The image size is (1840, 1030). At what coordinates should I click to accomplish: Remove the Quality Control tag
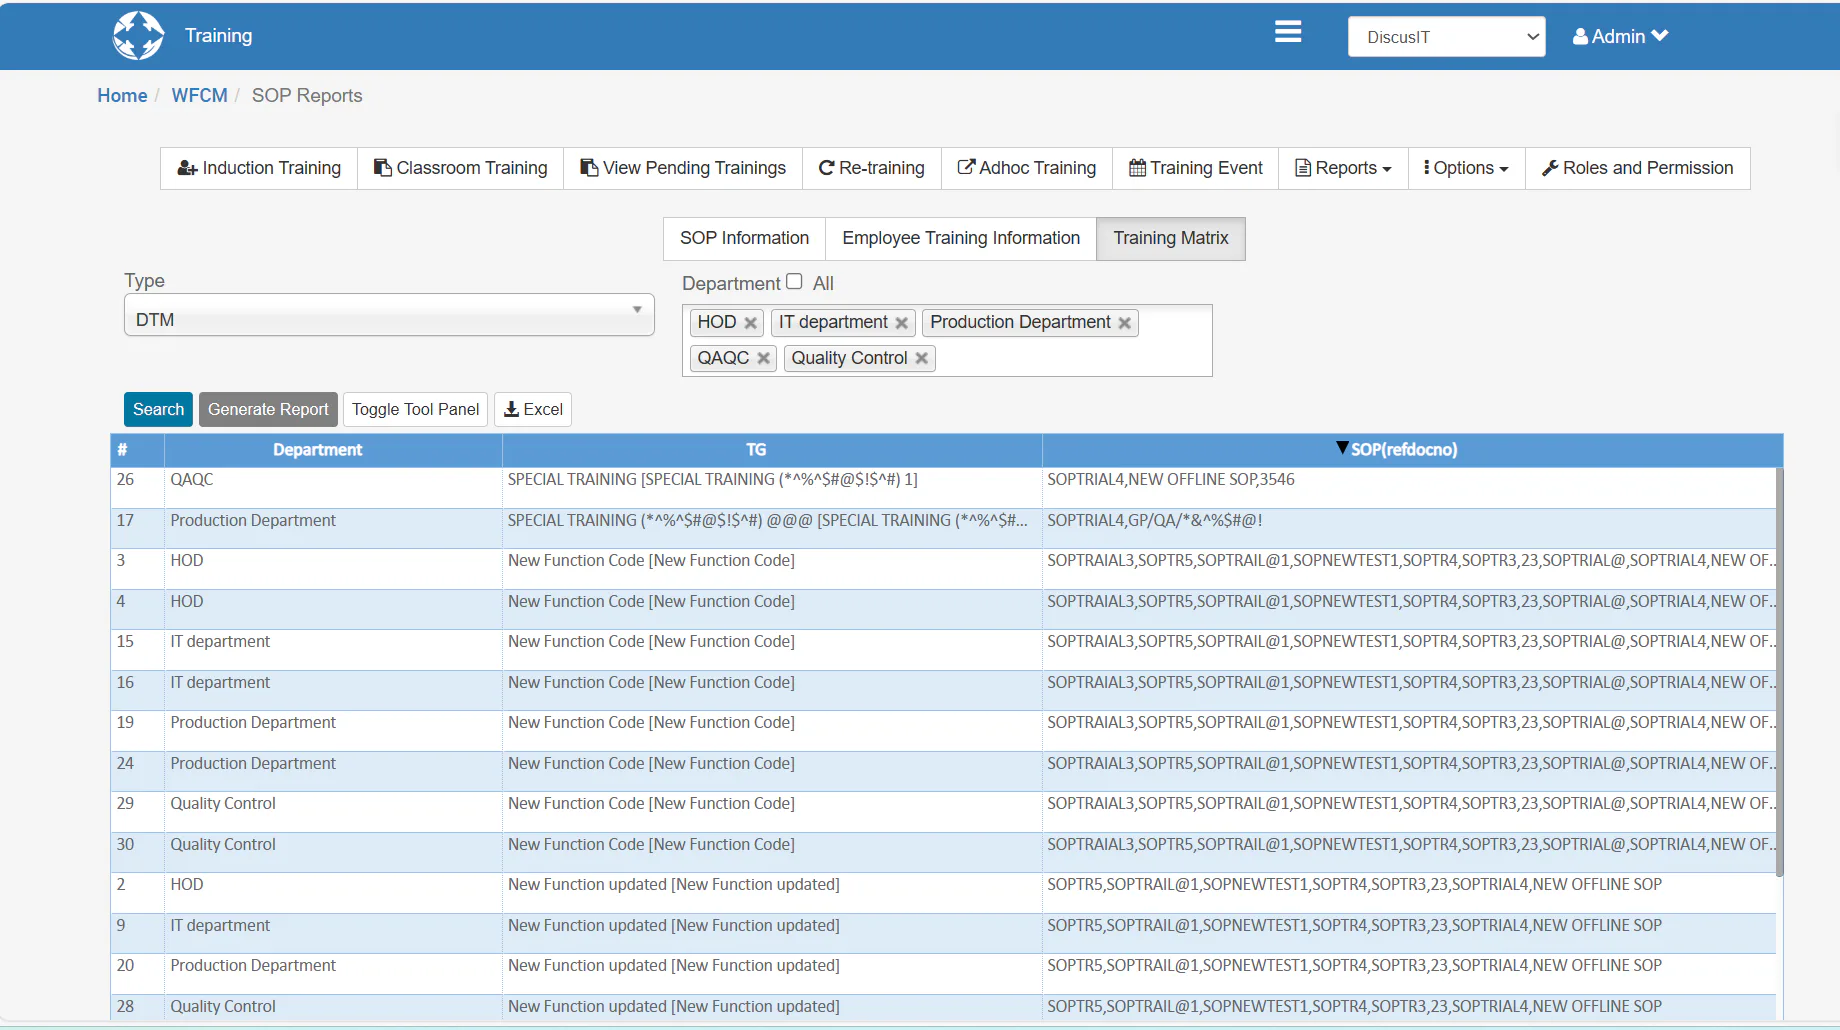pyautogui.click(x=922, y=358)
